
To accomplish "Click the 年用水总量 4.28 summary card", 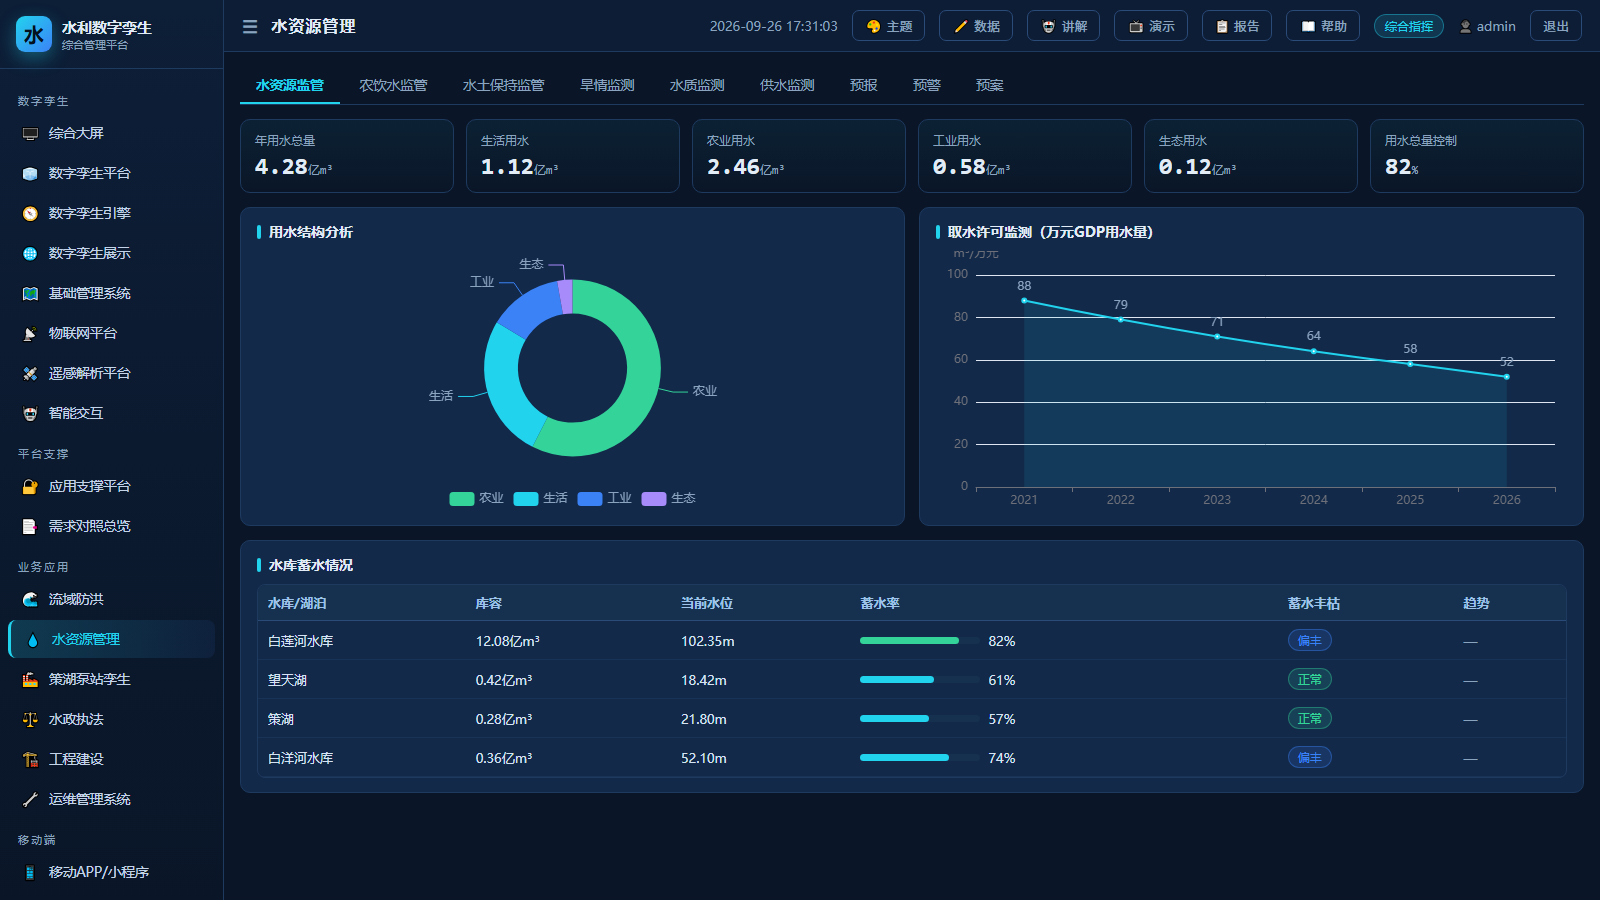I will (347, 156).
